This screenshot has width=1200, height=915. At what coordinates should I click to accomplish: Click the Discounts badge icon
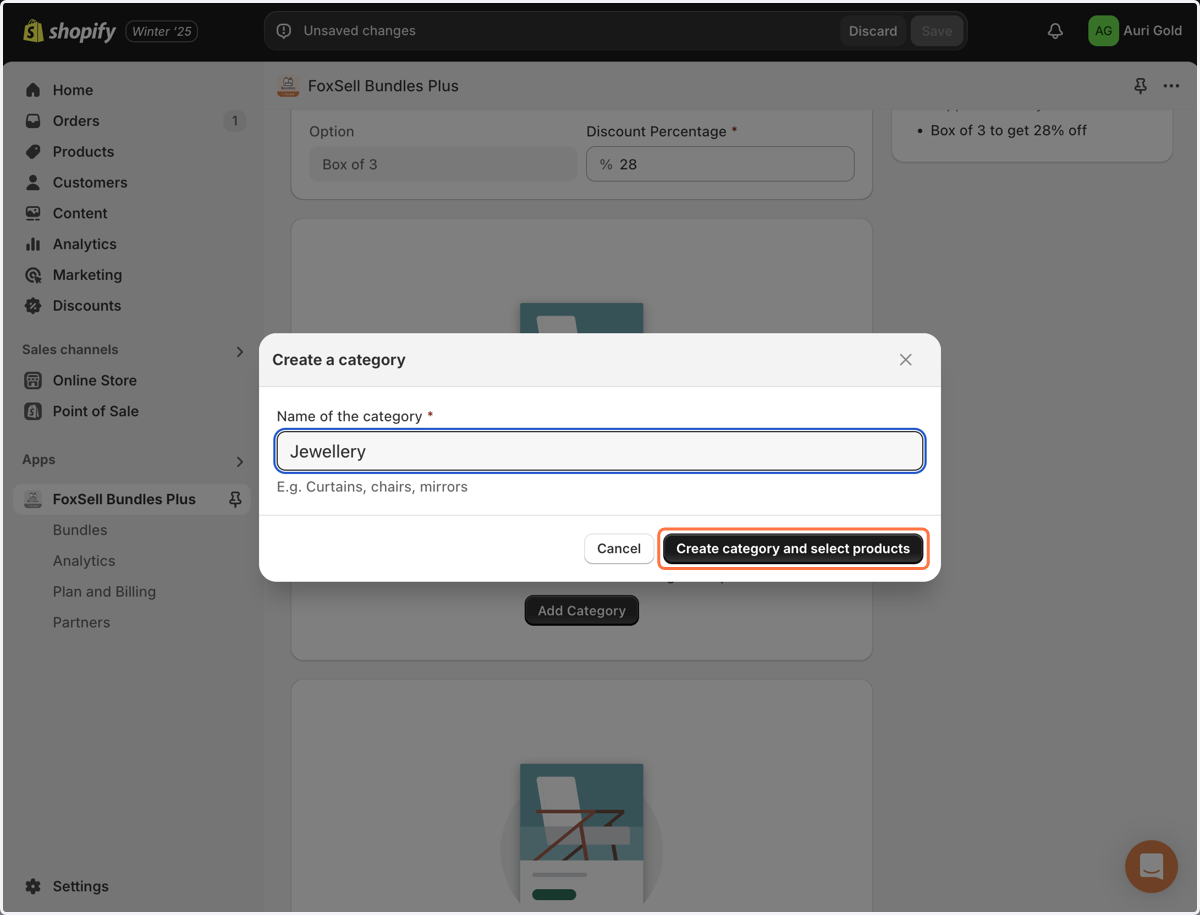33,306
